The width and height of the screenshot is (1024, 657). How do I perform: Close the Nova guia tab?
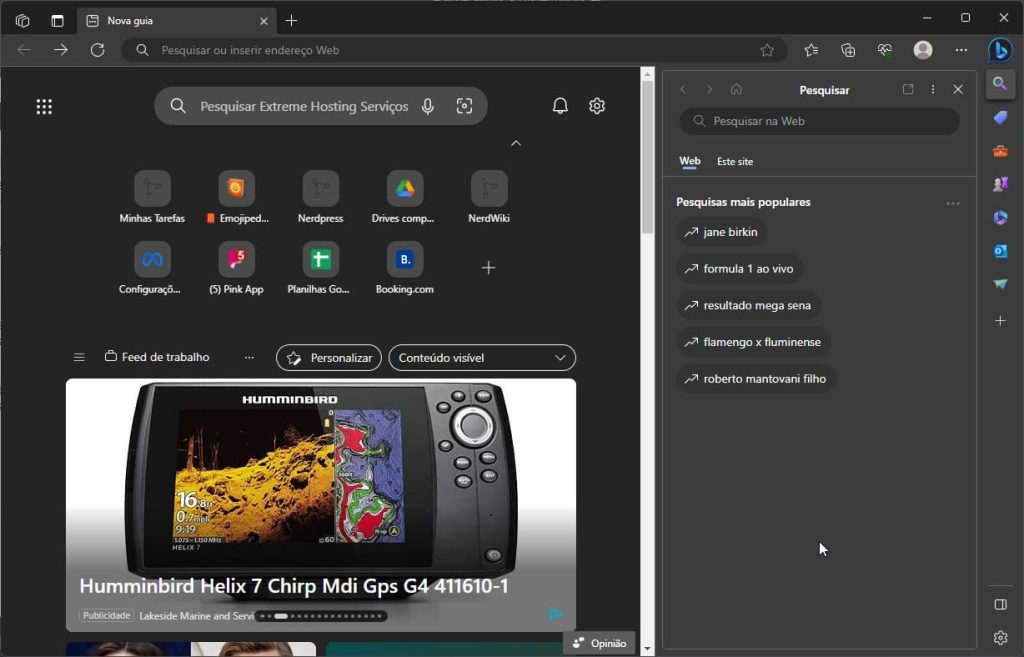(x=264, y=21)
